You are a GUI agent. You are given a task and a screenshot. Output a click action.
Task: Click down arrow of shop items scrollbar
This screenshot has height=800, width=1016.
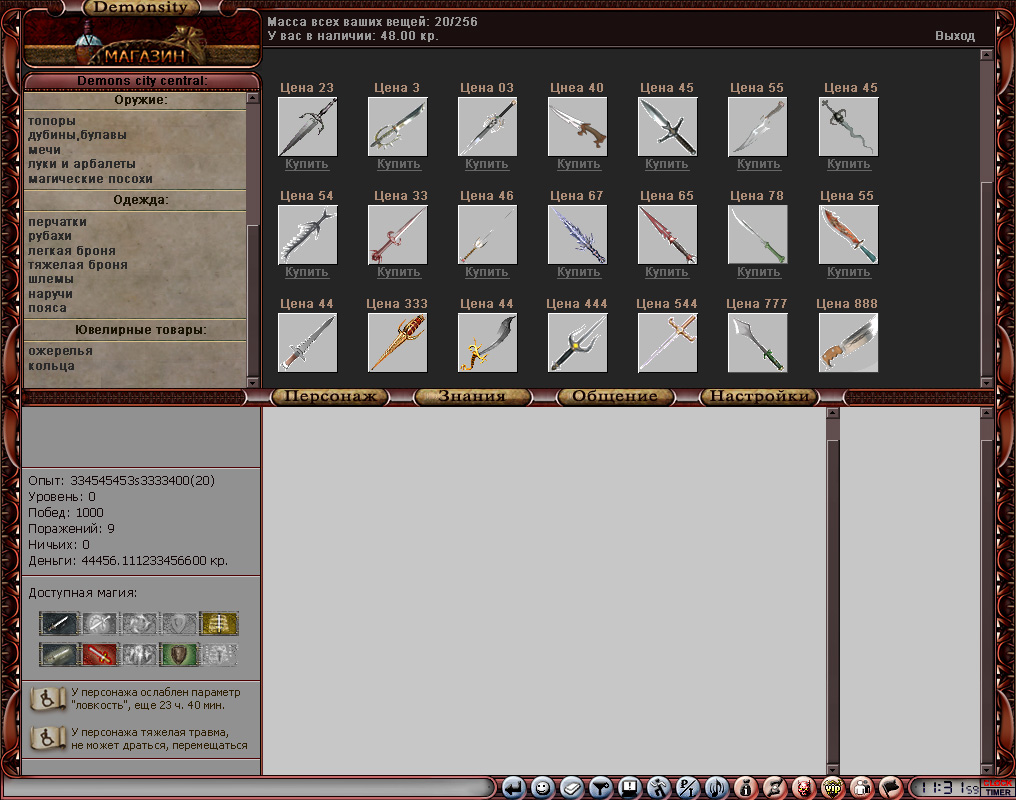coord(987,382)
